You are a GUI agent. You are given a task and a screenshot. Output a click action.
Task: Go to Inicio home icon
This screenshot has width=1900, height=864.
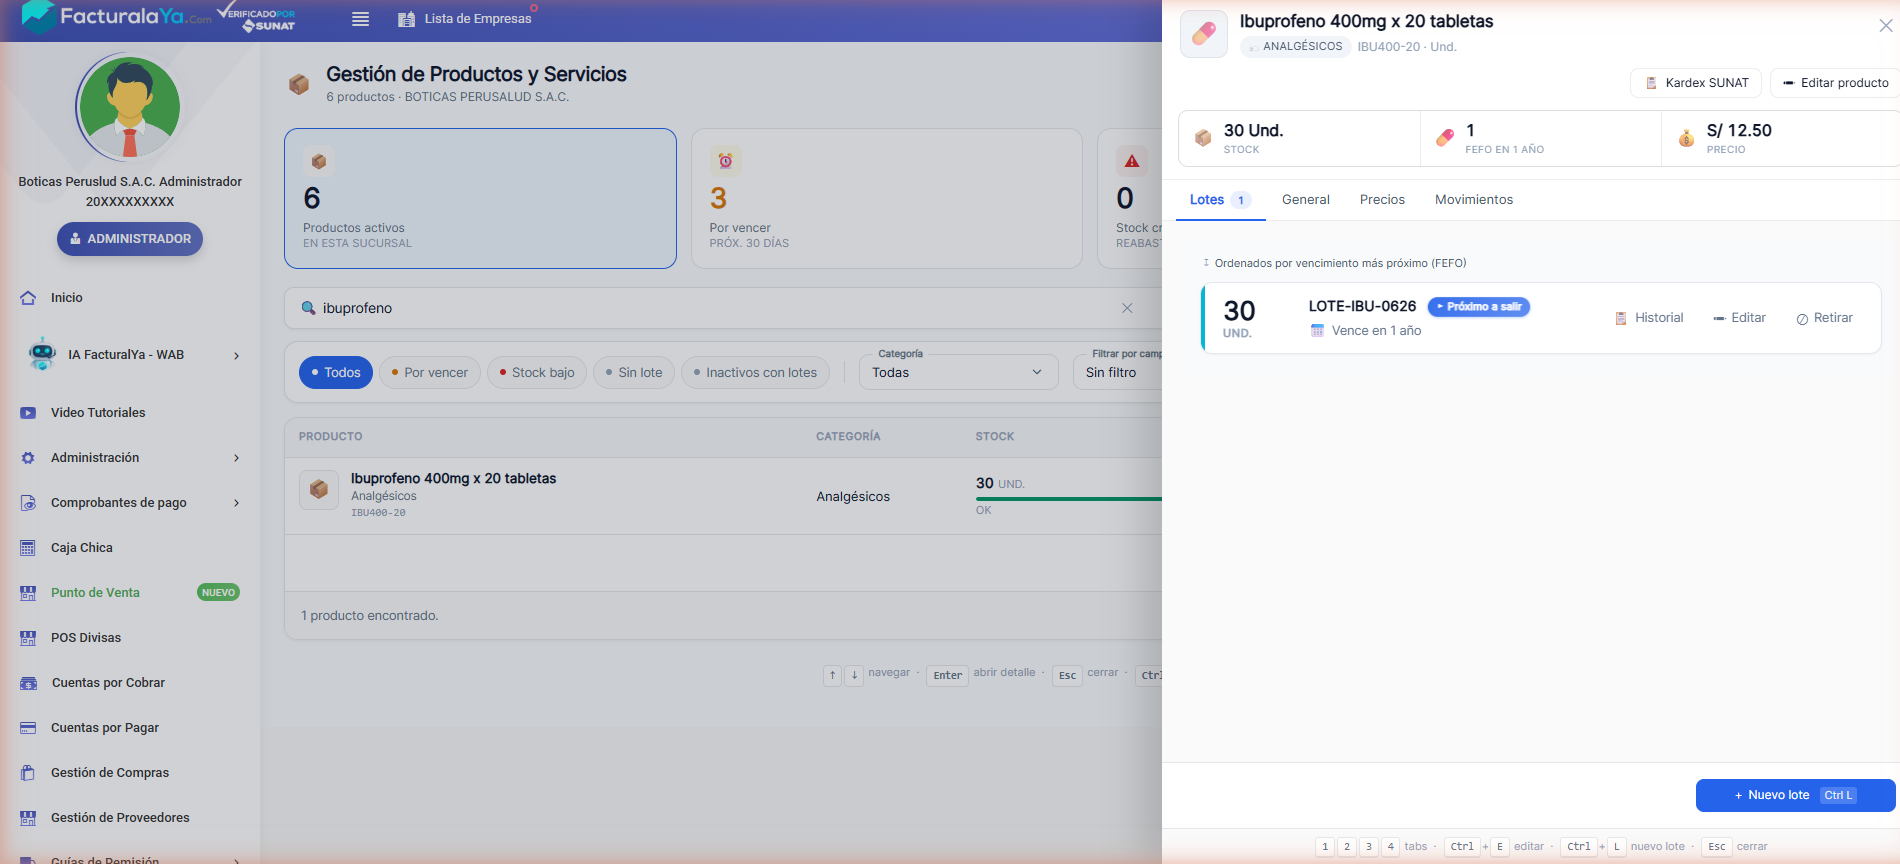28,298
